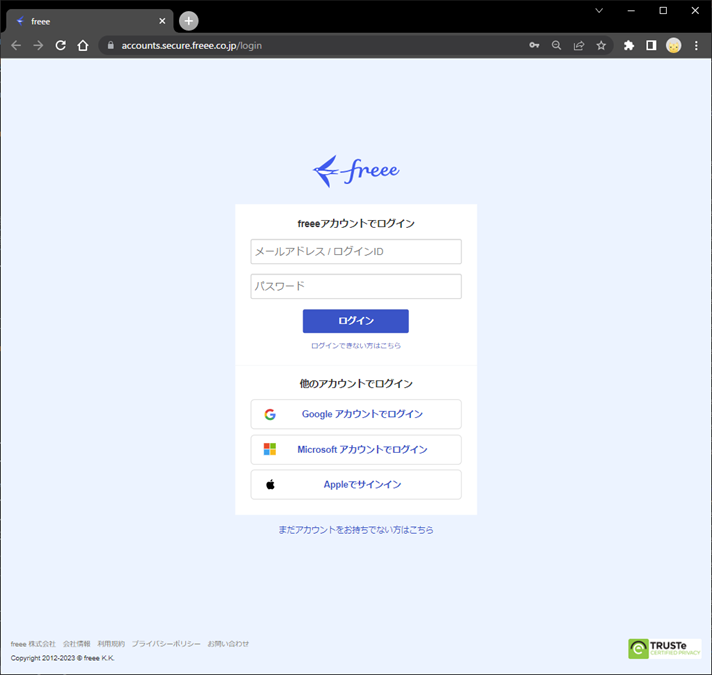This screenshot has height=675, width=712.
Task: Maximize the browser window
Action: click(663, 10)
